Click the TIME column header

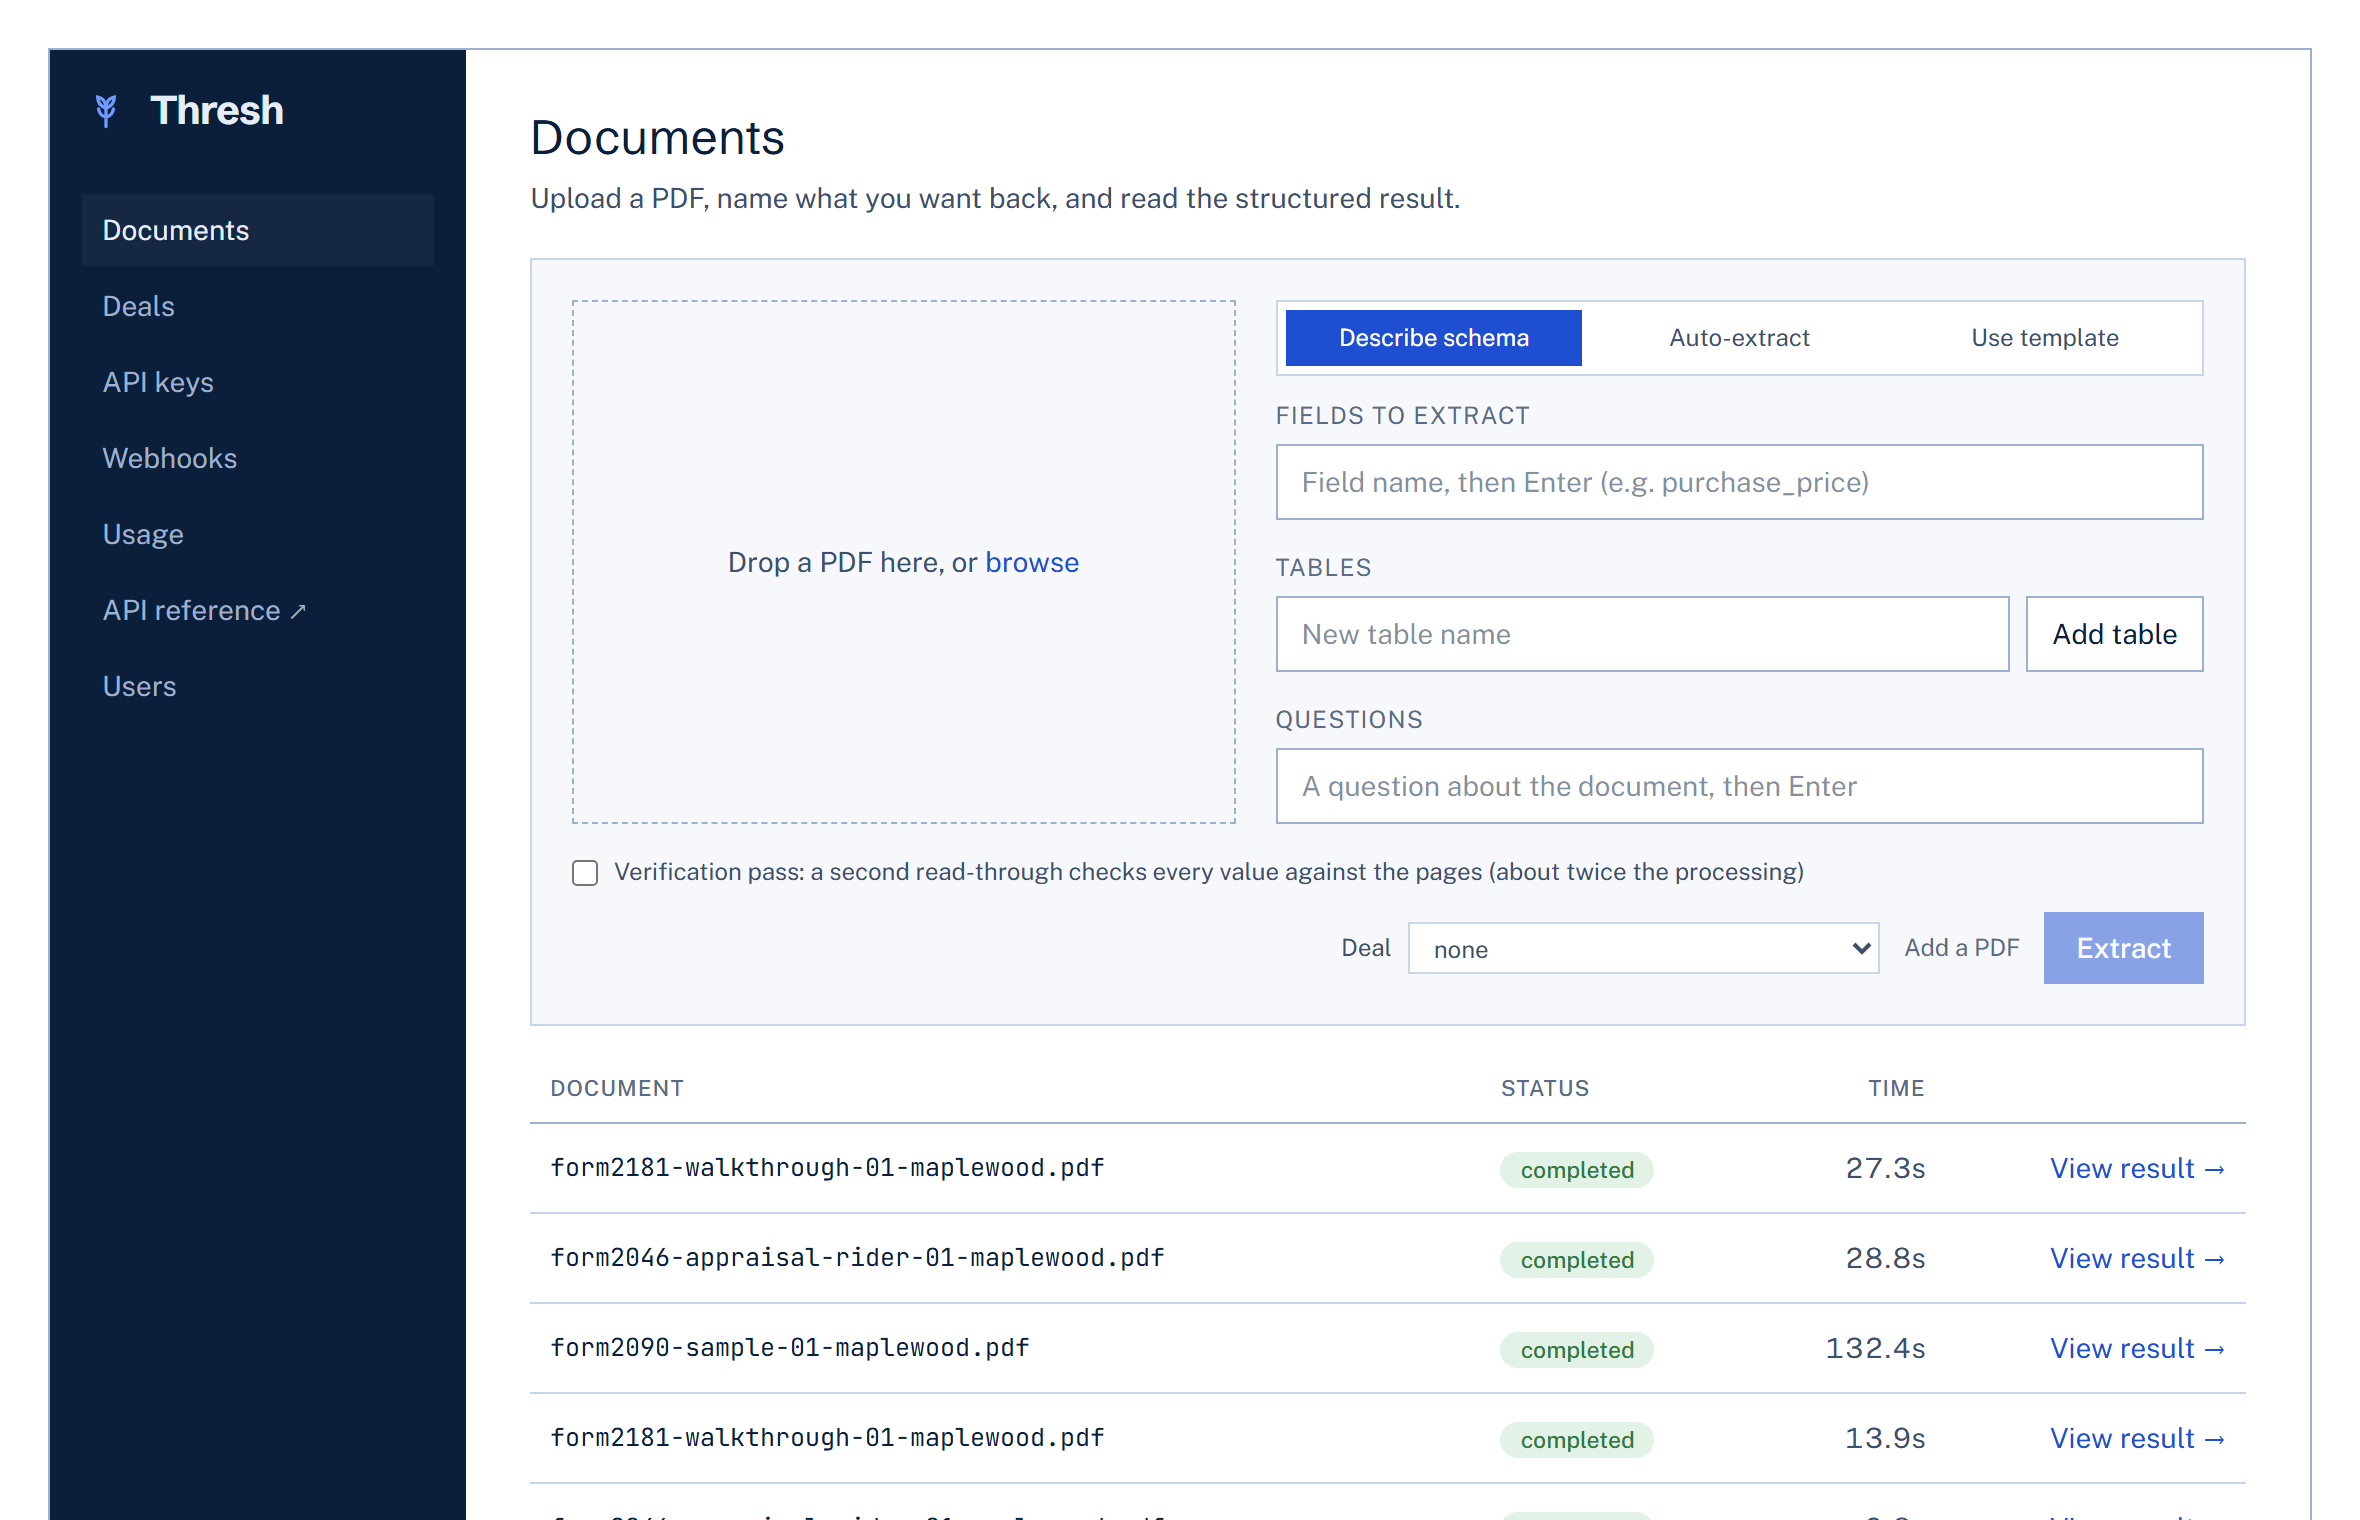click(1896, 1088)
